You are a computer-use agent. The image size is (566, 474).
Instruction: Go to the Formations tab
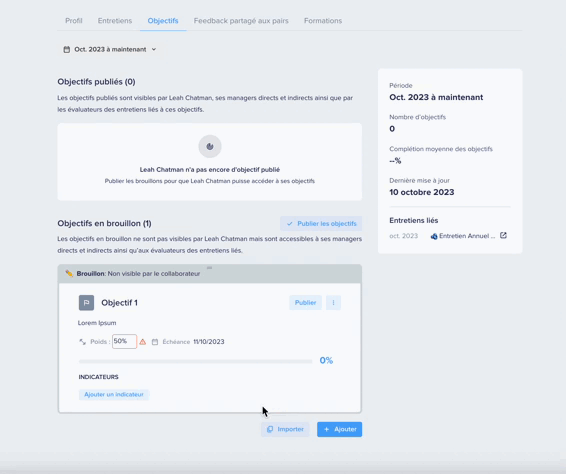[323, 21]
